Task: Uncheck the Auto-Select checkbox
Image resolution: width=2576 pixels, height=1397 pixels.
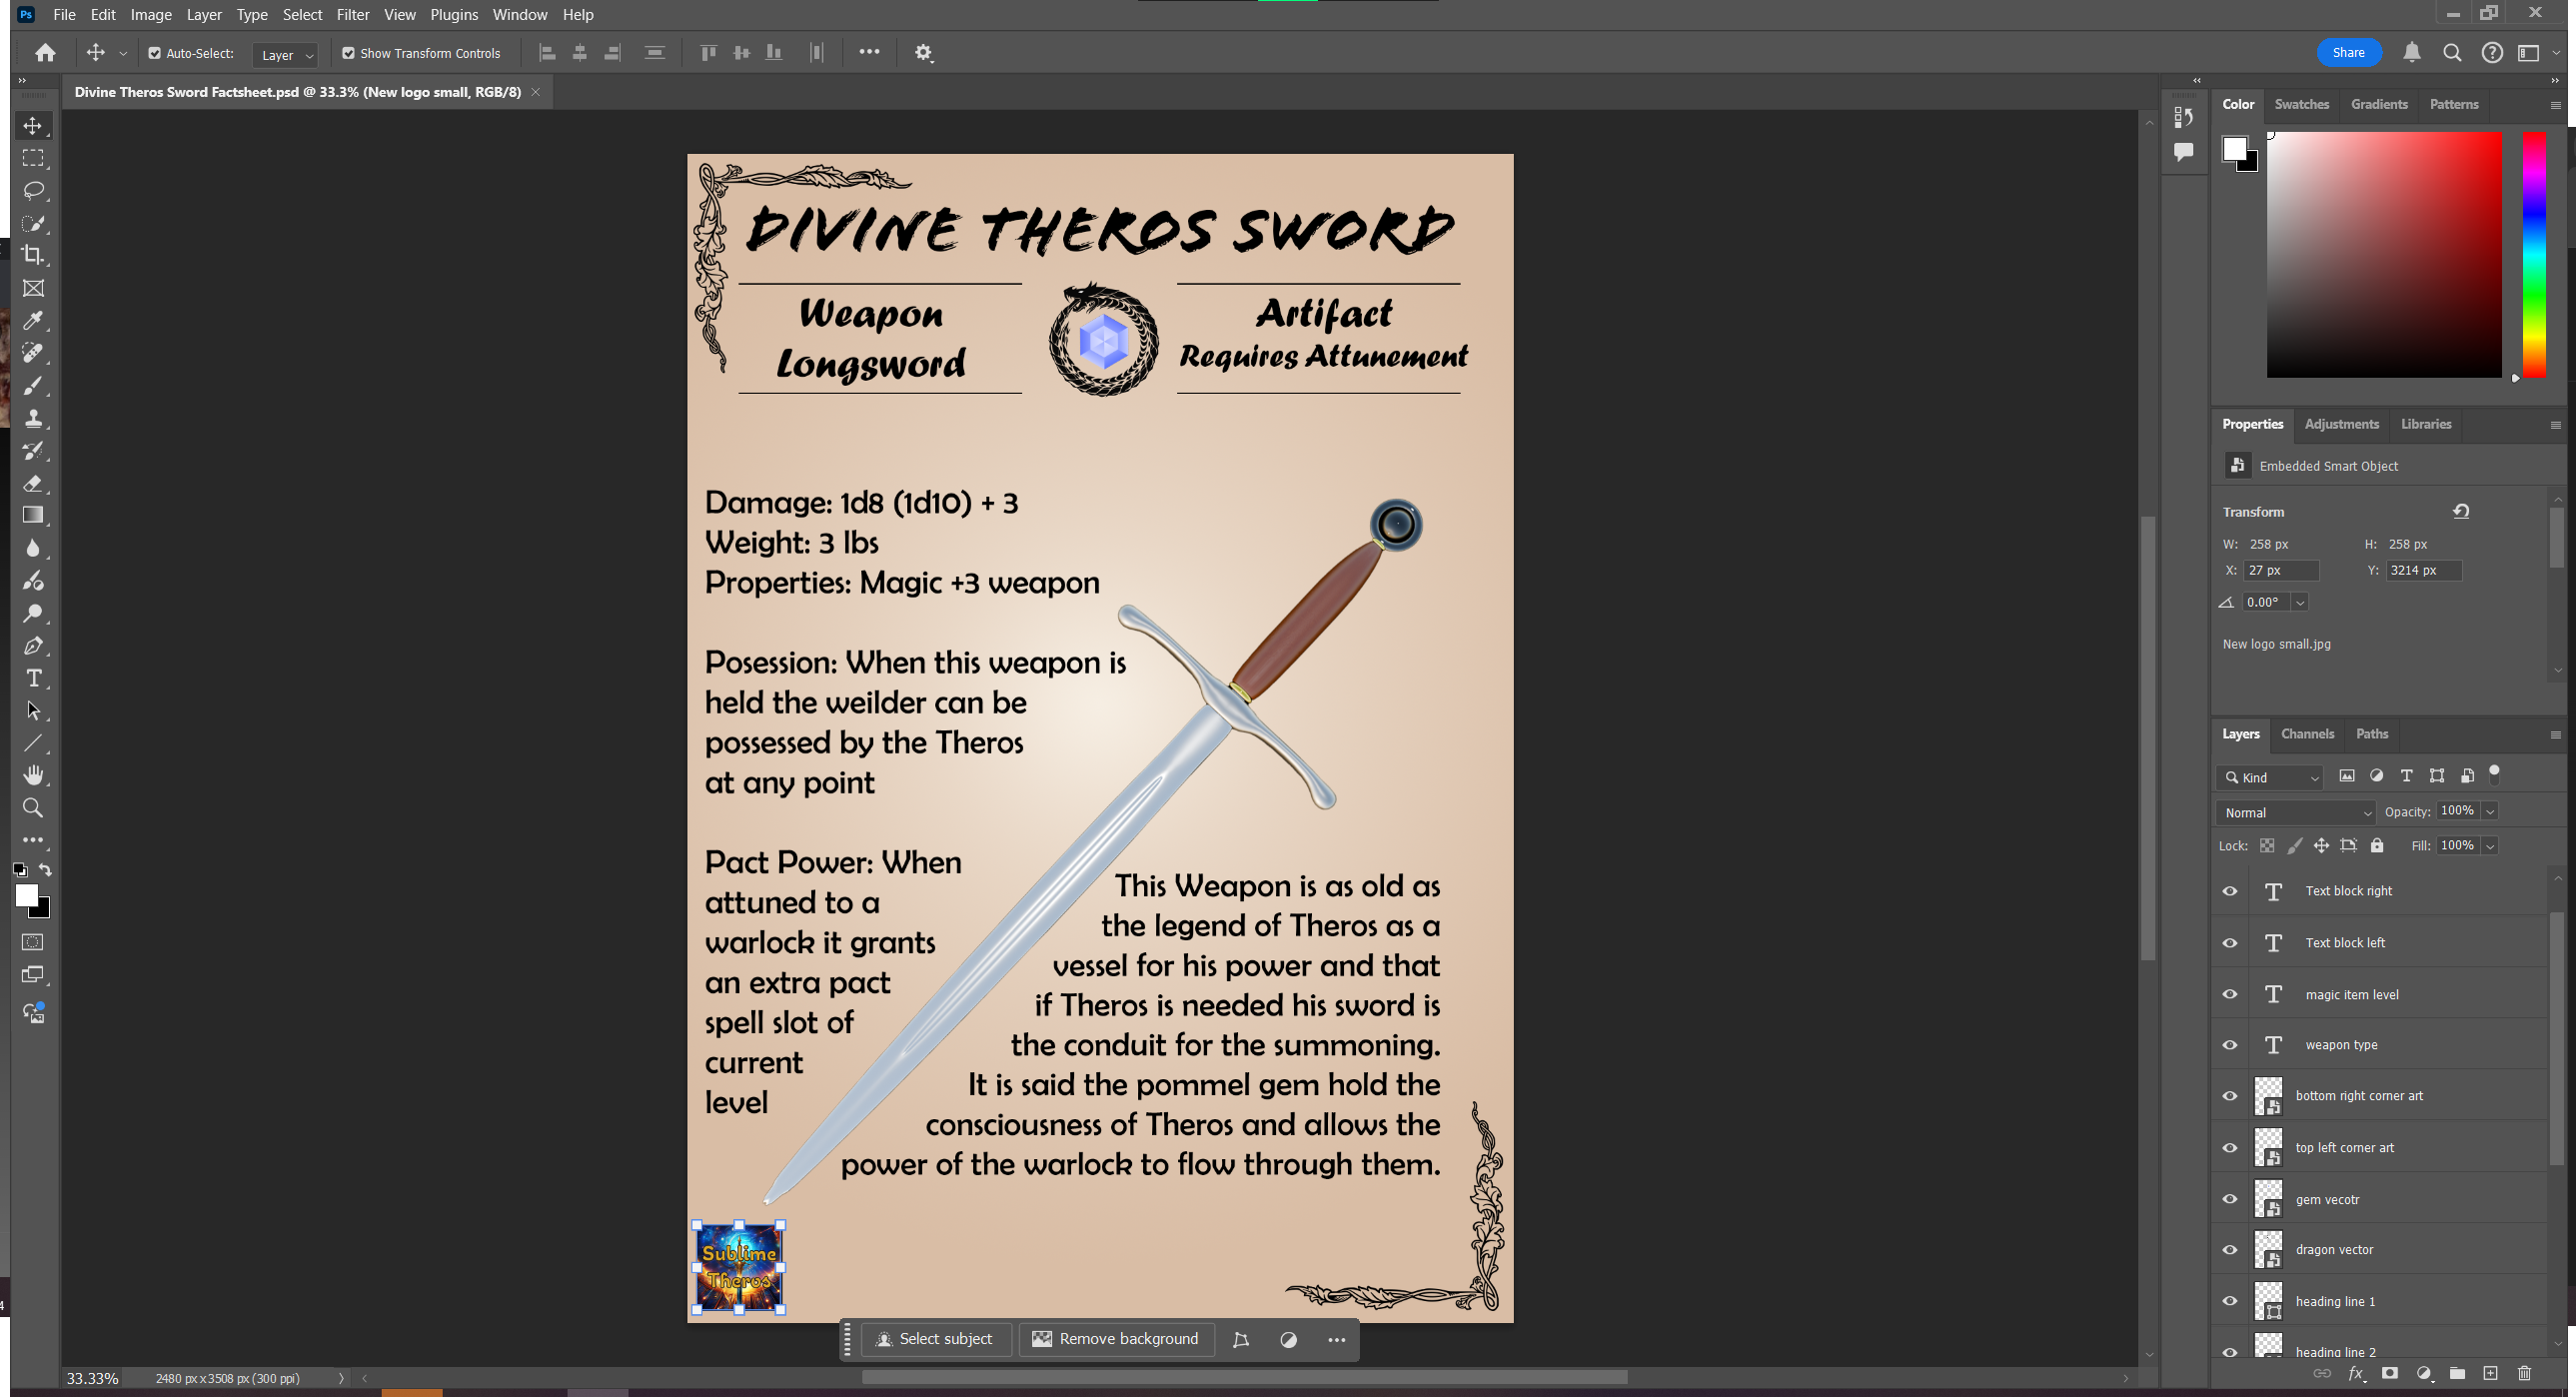Action: click(155, 54)
